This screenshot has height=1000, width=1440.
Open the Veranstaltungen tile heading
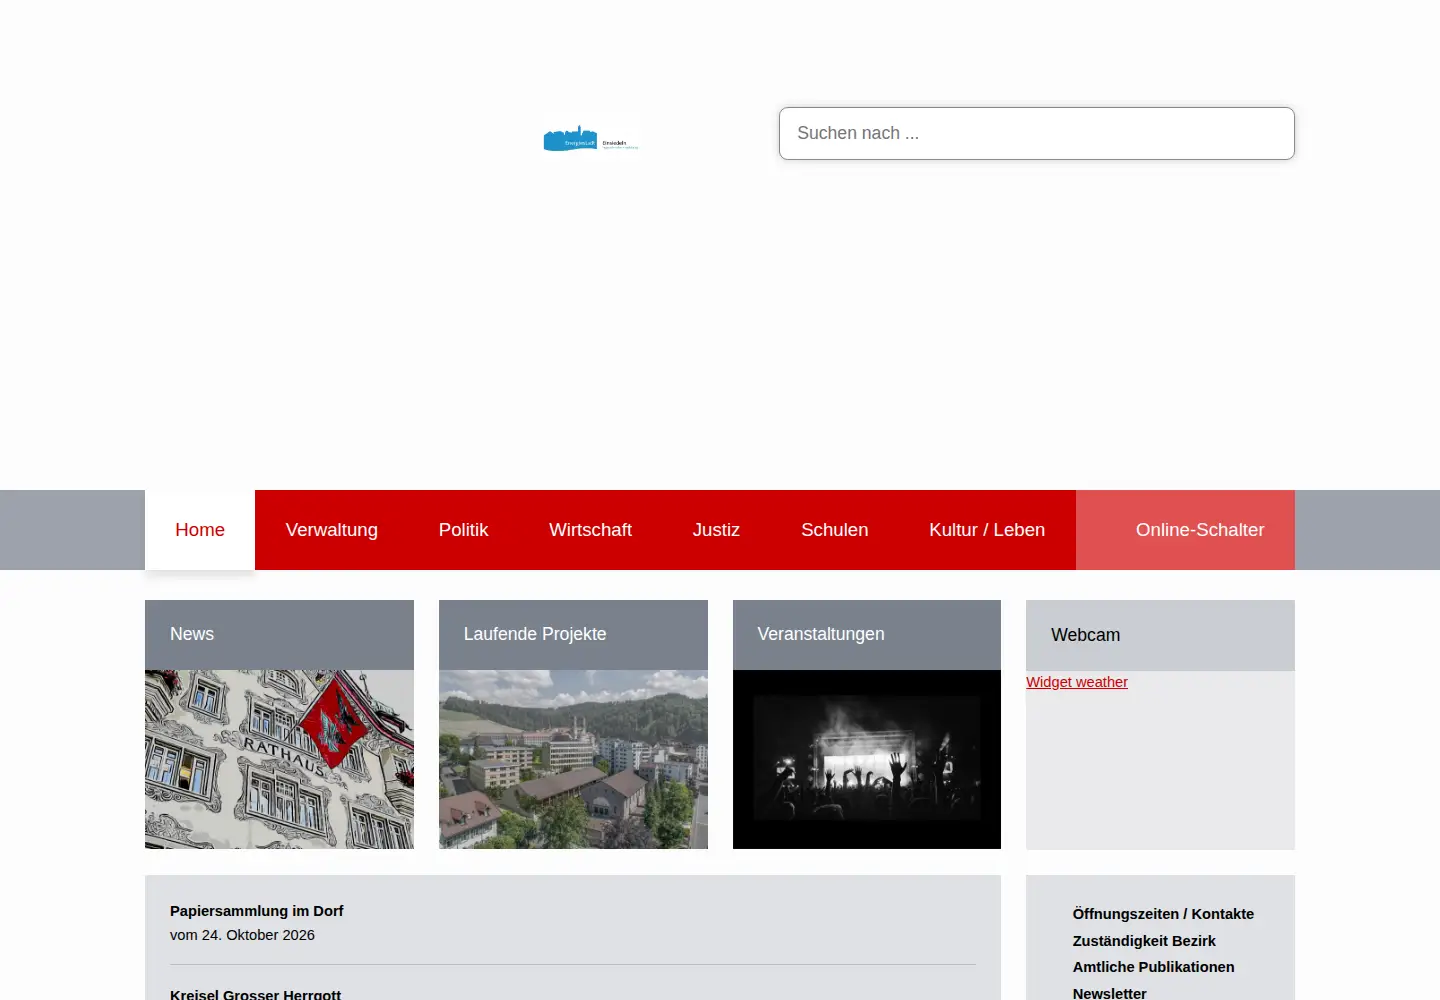pyautogui.click(x=867, y=635)
